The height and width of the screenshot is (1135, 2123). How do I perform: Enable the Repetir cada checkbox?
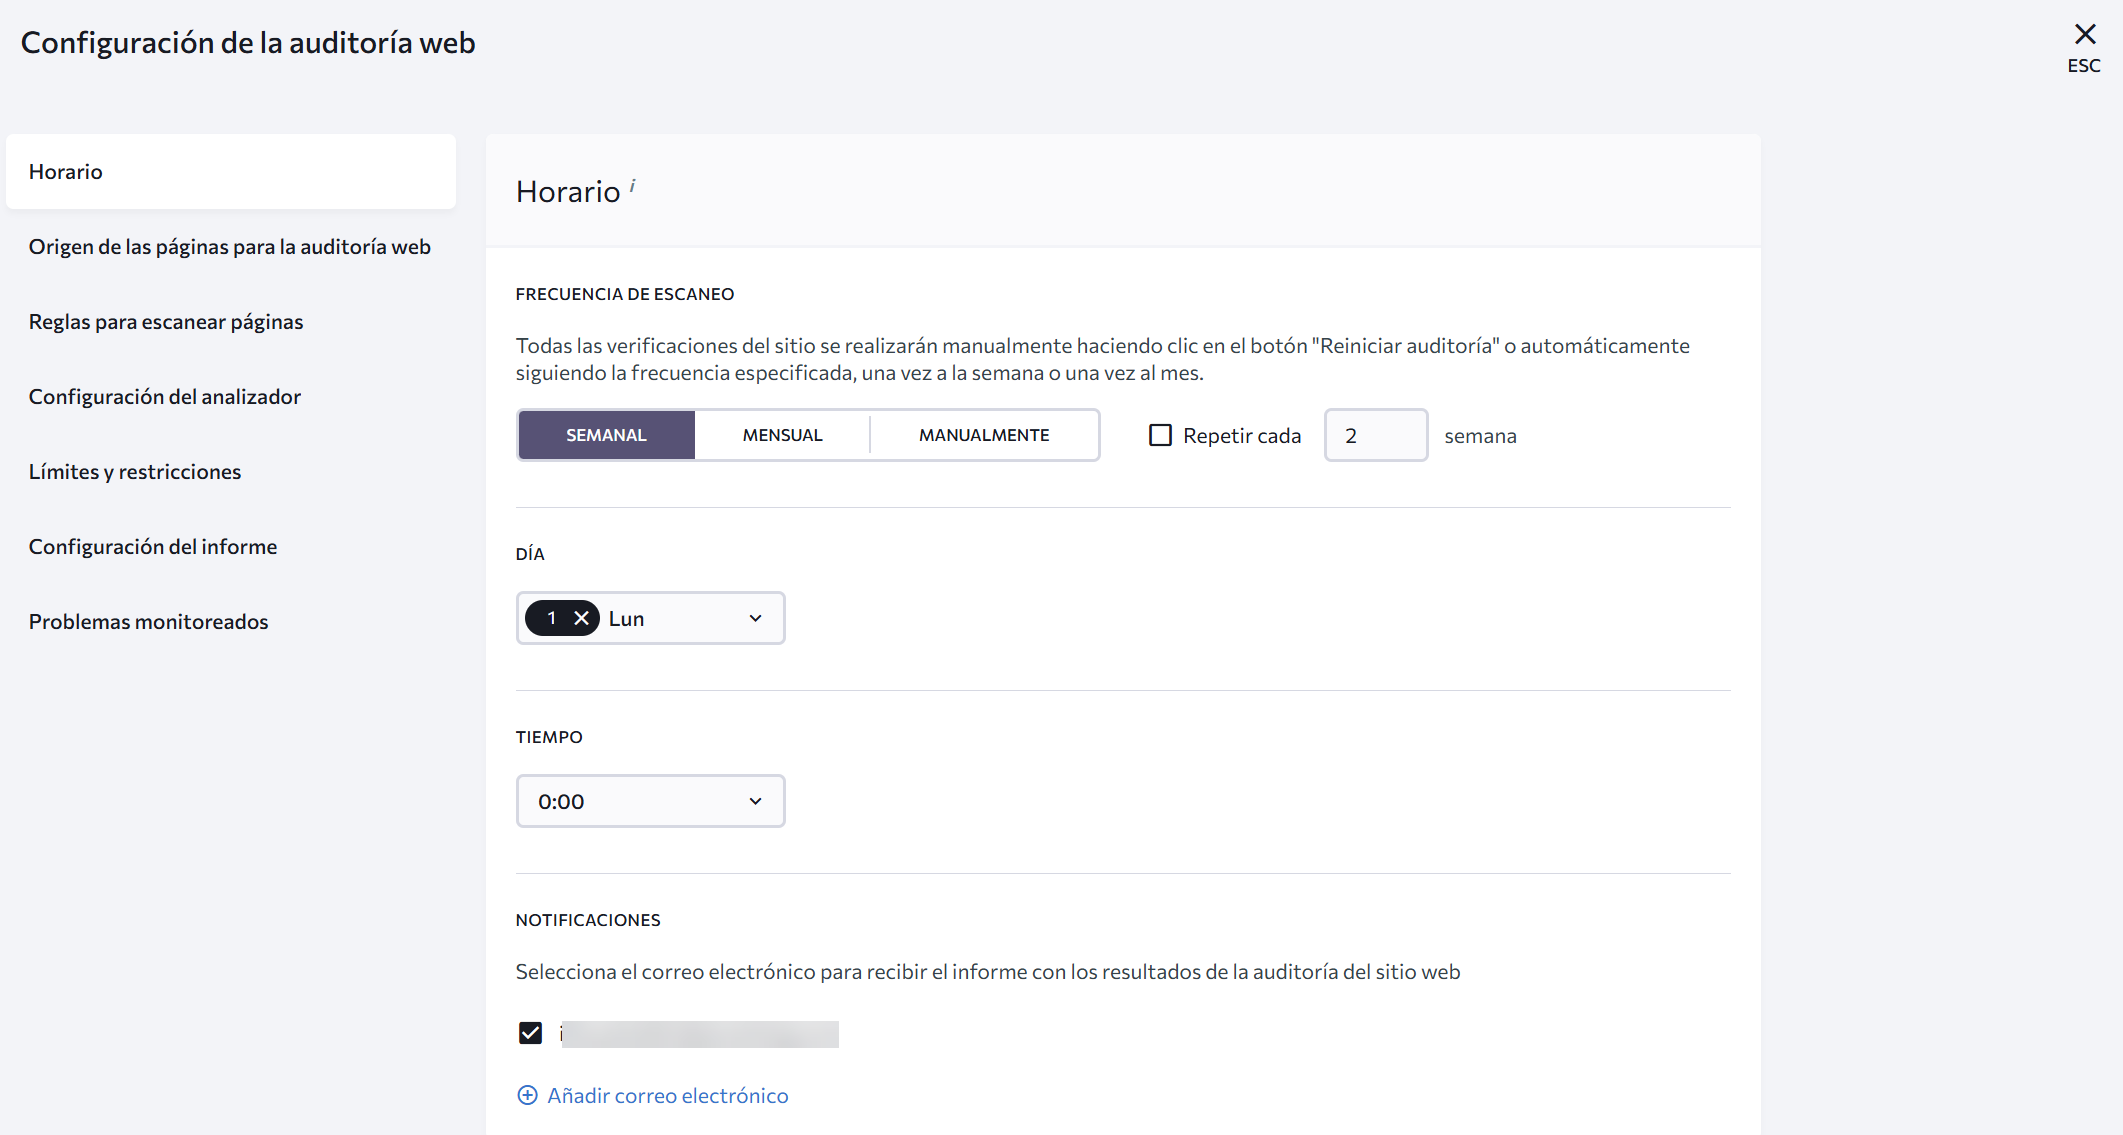[x=1160, y=435]
